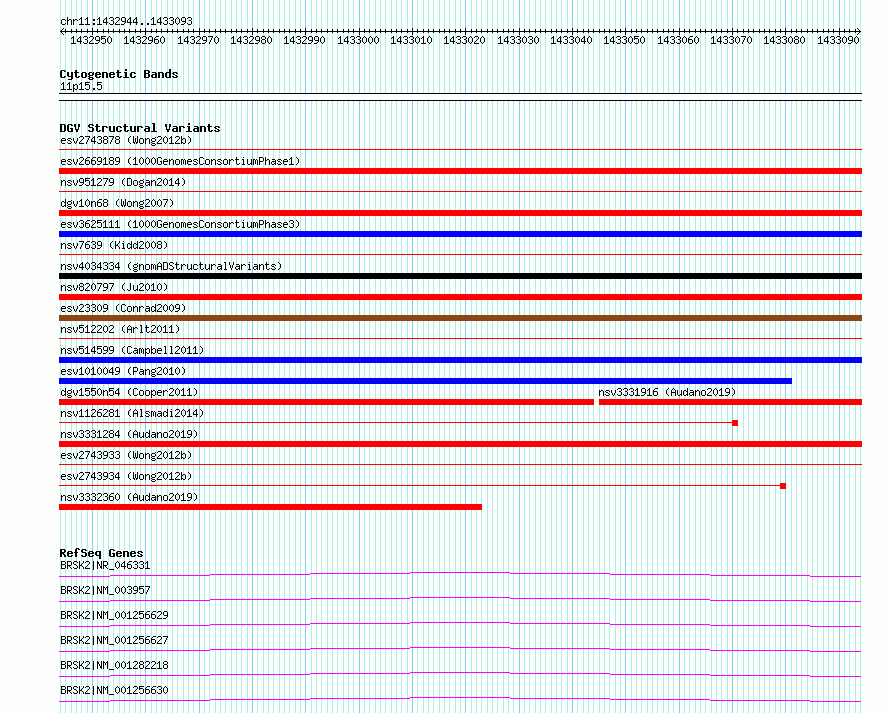Open variant dgv10n68 (Wong2007)
The width and height of the screenshot is (890, 713).
point(117,203)
